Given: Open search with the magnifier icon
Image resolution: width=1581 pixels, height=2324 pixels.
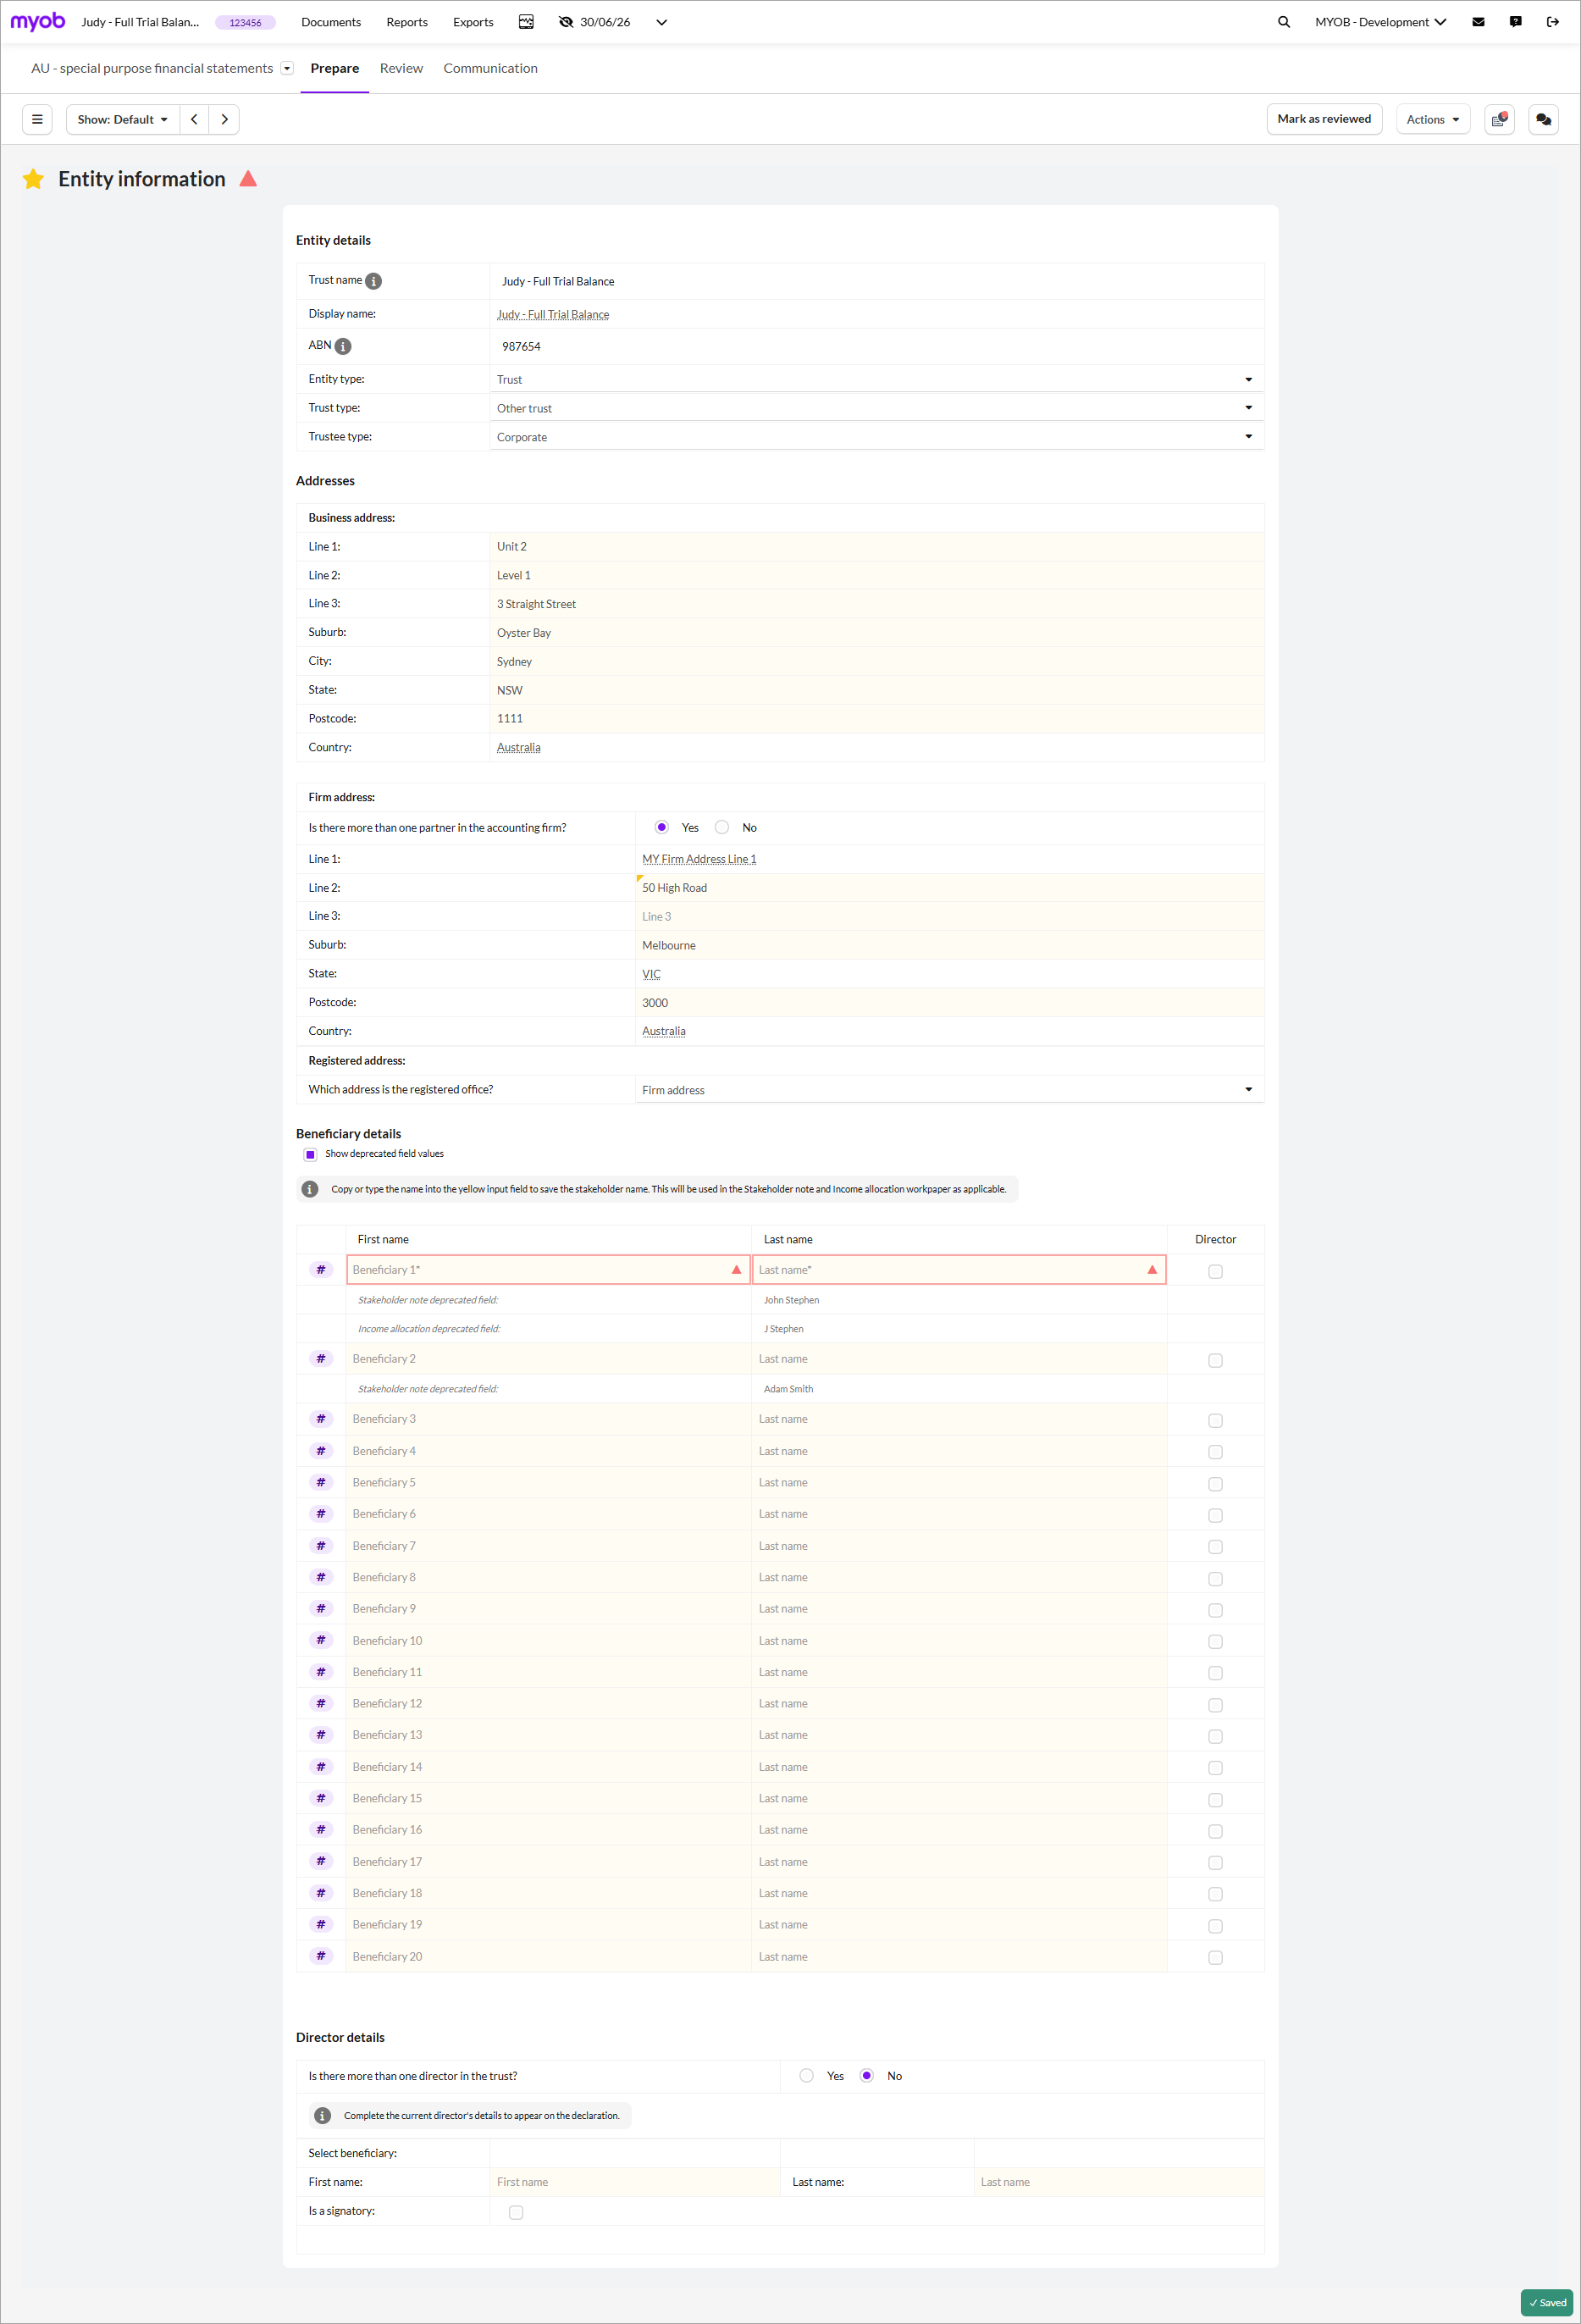Looking at the screenshot, I should point(1283,21).
